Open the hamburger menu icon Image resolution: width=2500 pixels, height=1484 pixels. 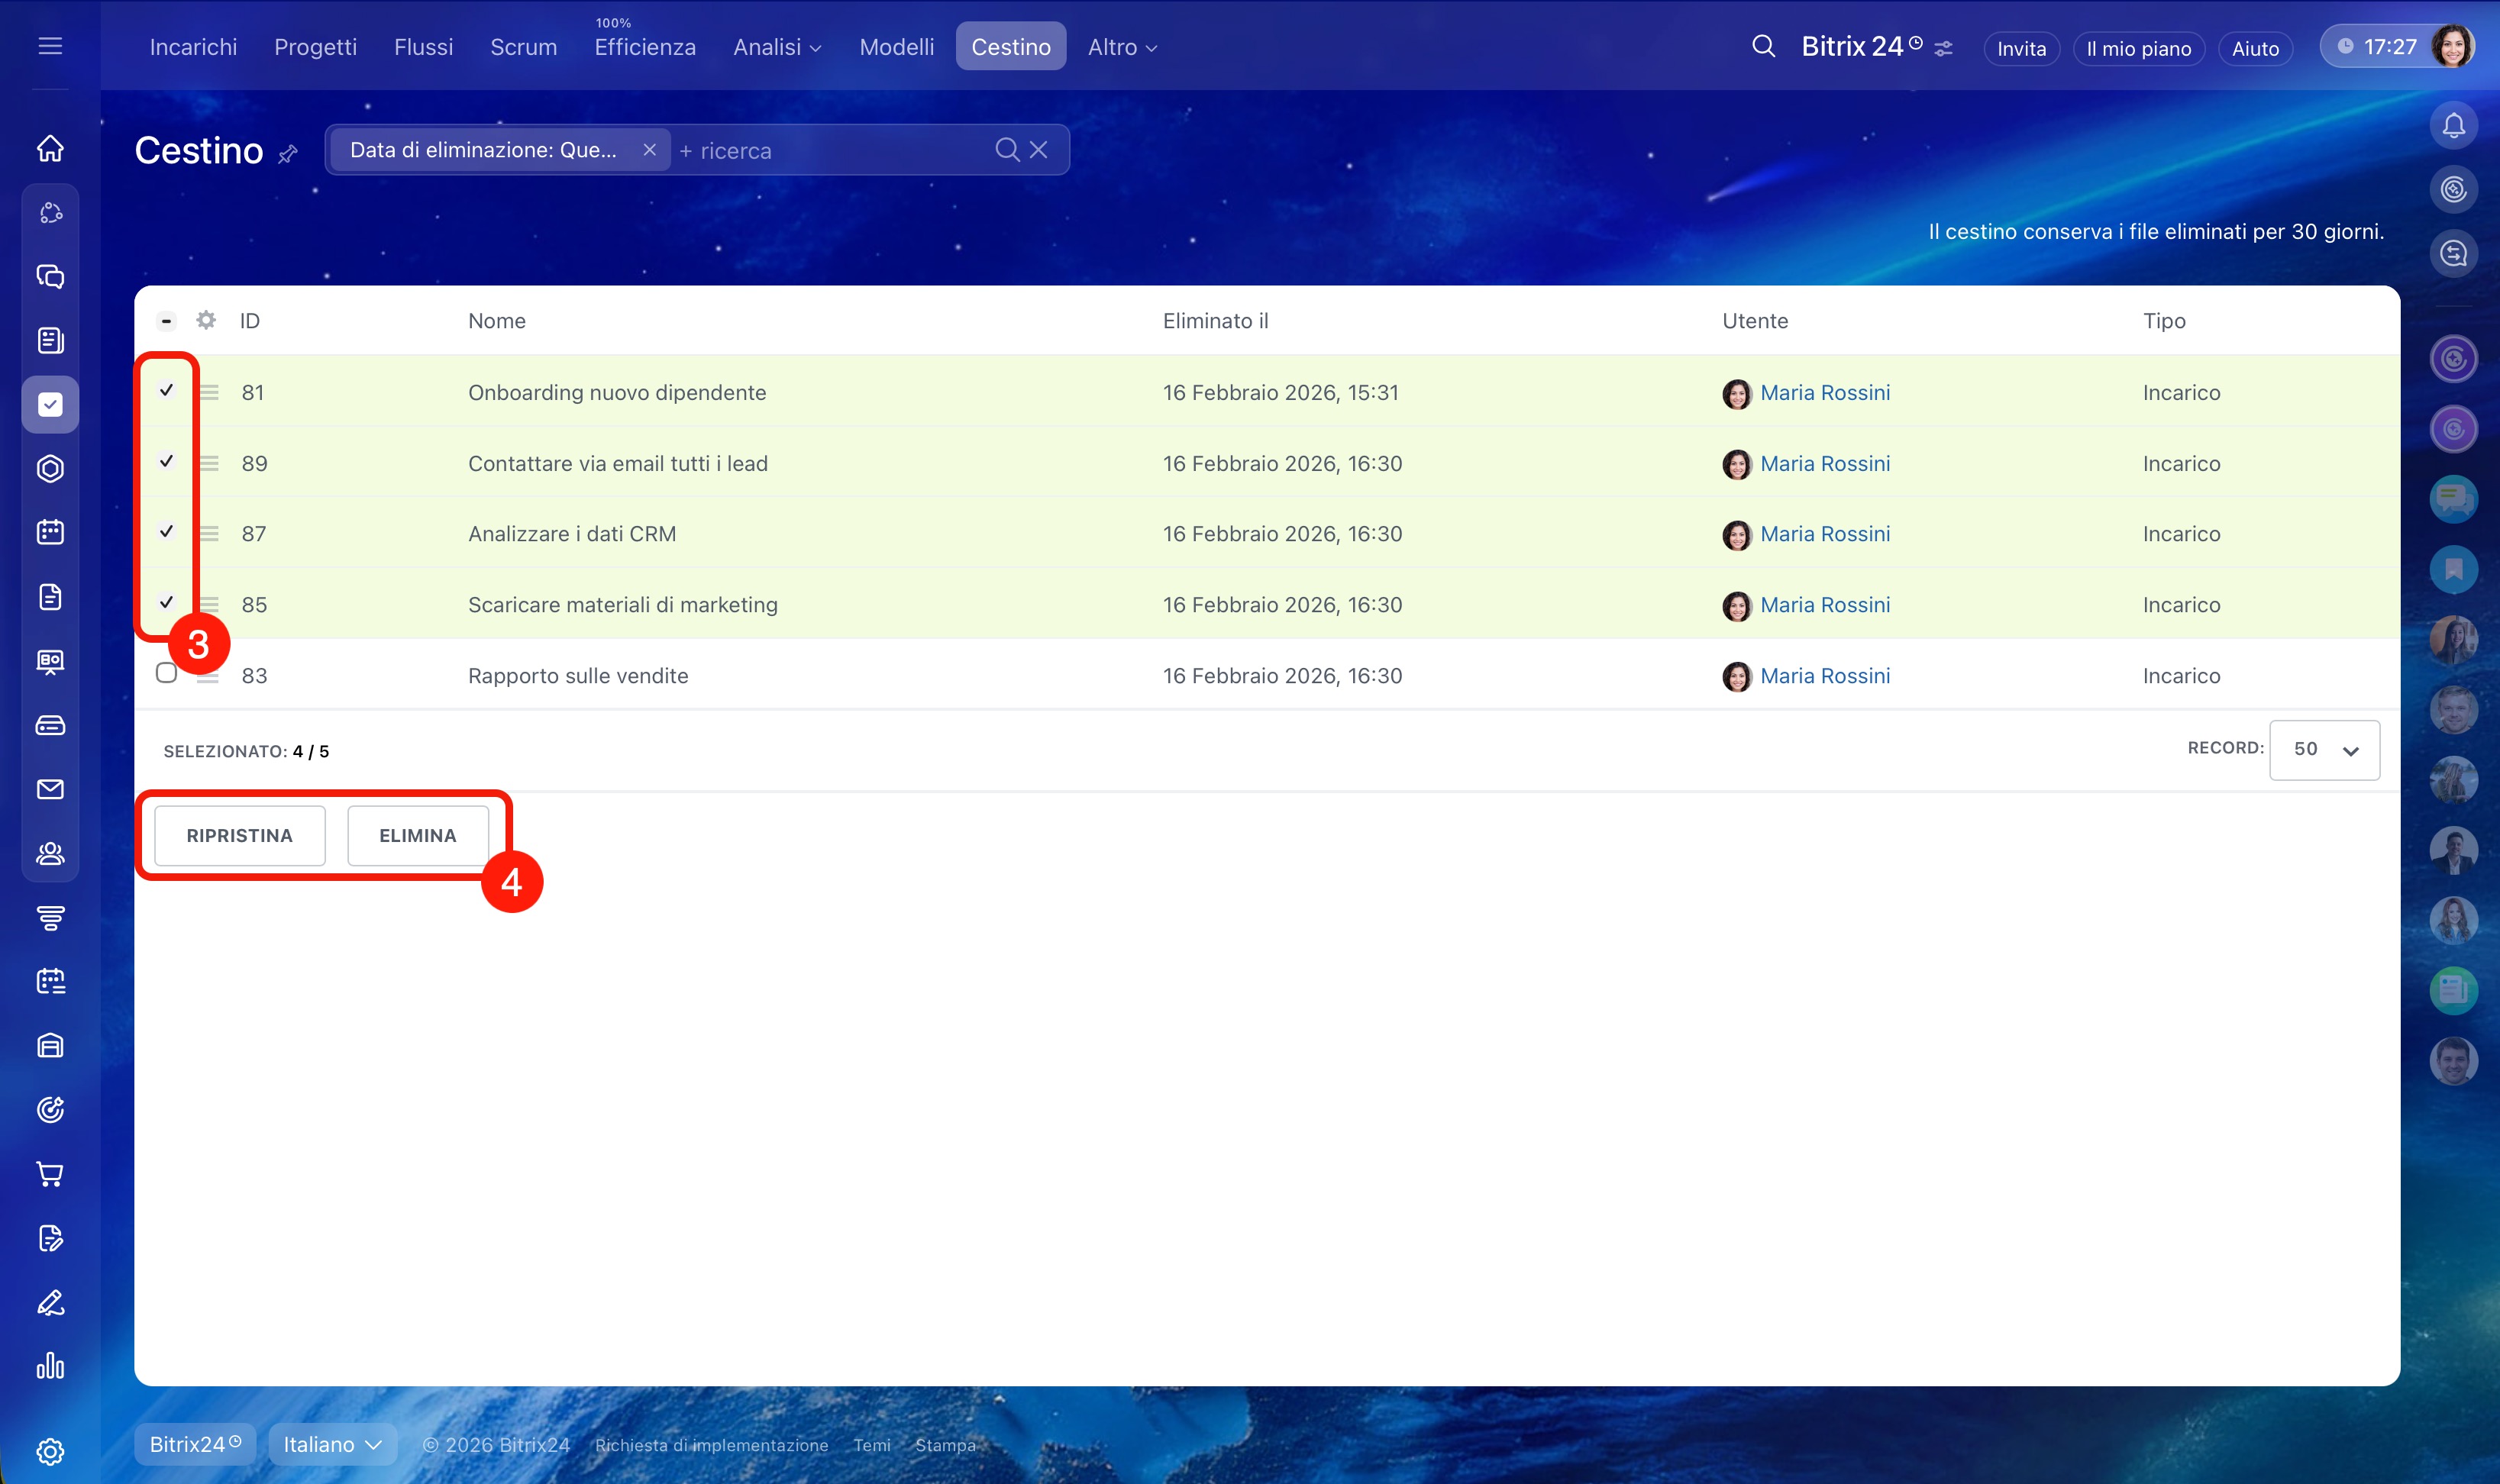50,46
